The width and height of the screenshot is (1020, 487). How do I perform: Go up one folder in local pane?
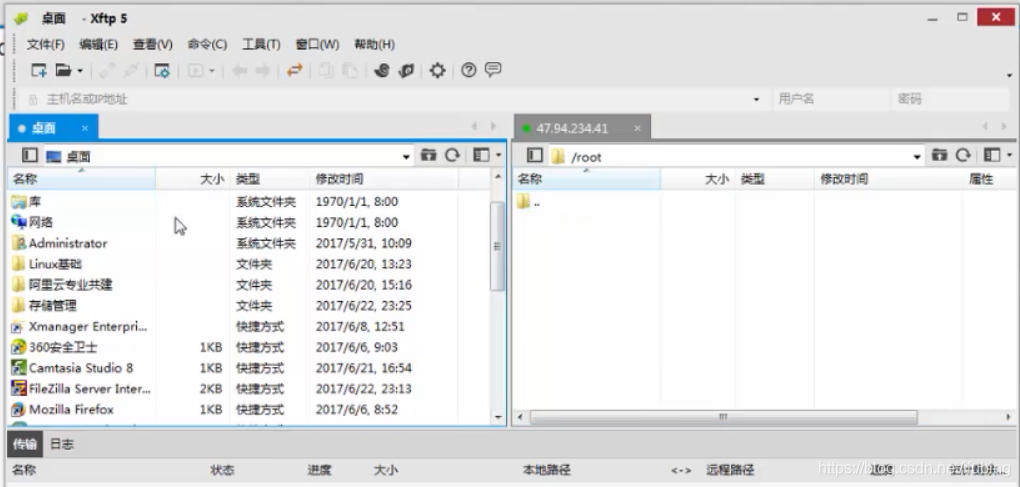click(428, 155)
